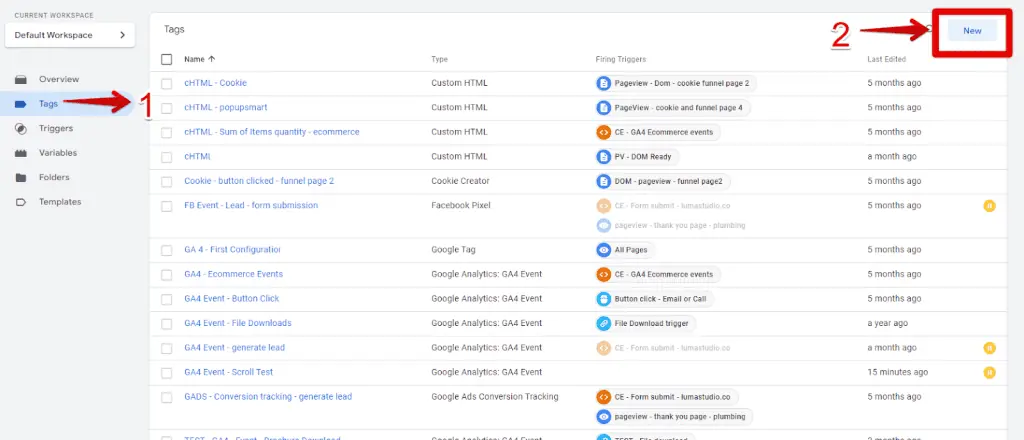
Task: Toggle sort order on the Name column
Action: pos(200,59)
